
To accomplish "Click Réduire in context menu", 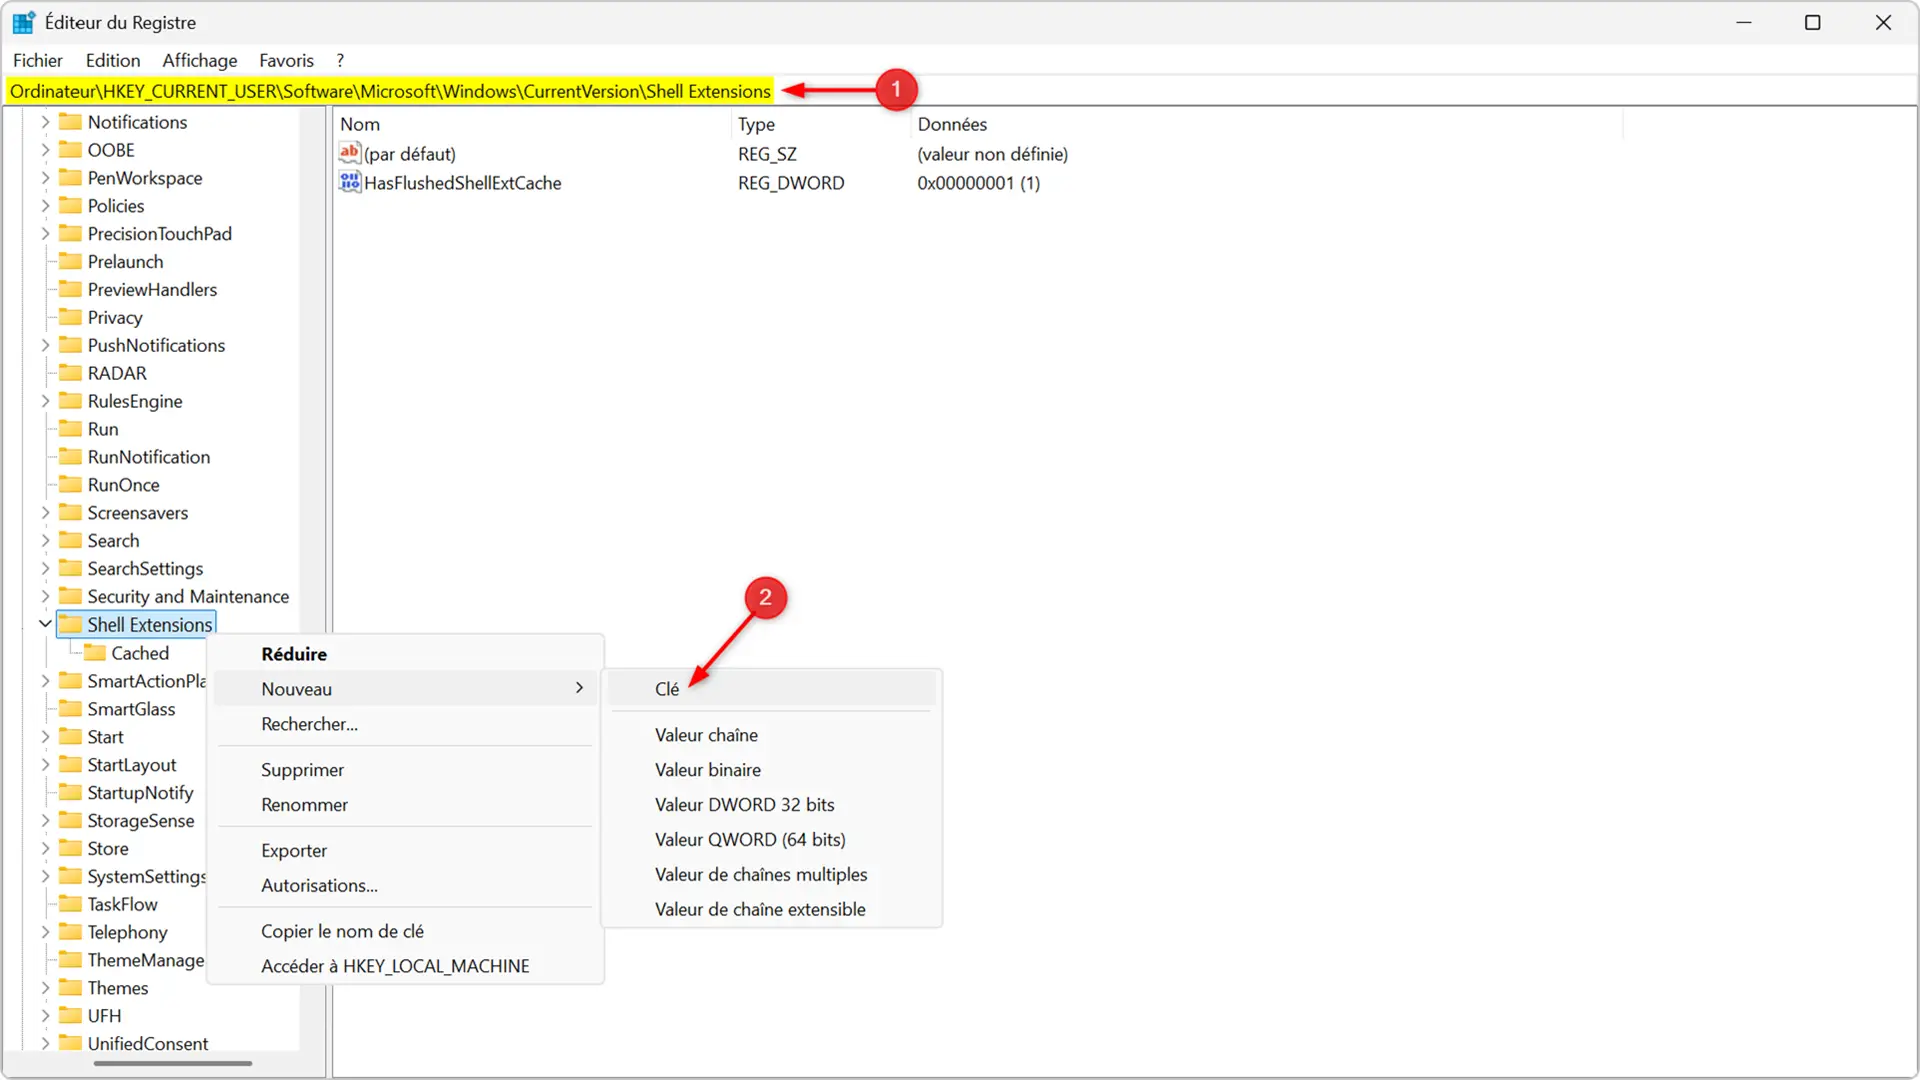I will [x=406, y=654].
